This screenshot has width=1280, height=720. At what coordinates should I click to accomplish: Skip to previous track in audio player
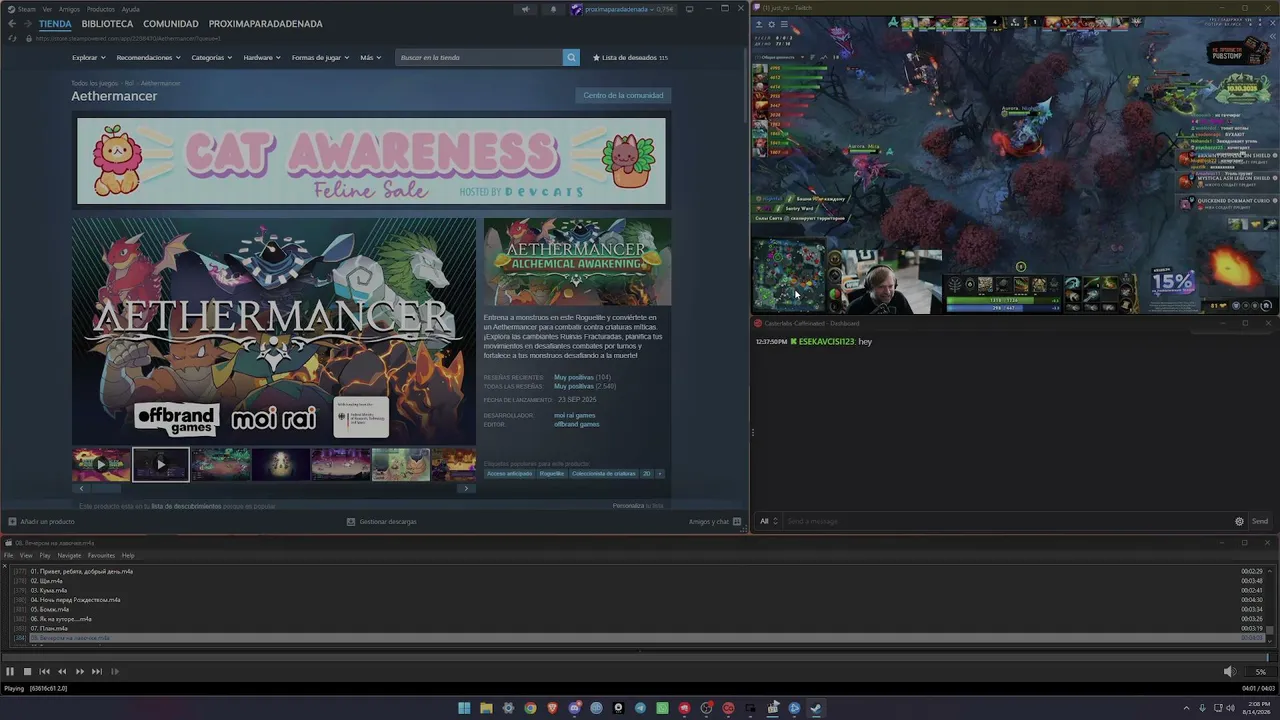pyautogui.click(x=44, y=672)
